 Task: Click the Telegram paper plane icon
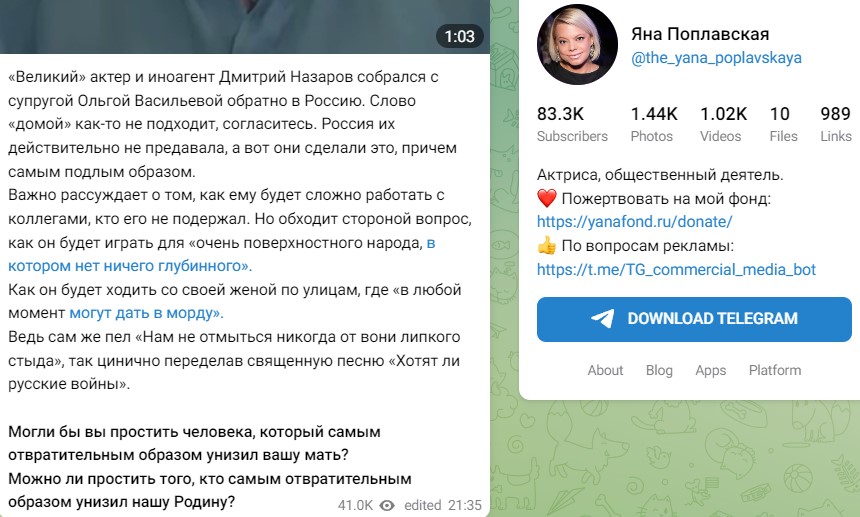[x=602, y=319]
